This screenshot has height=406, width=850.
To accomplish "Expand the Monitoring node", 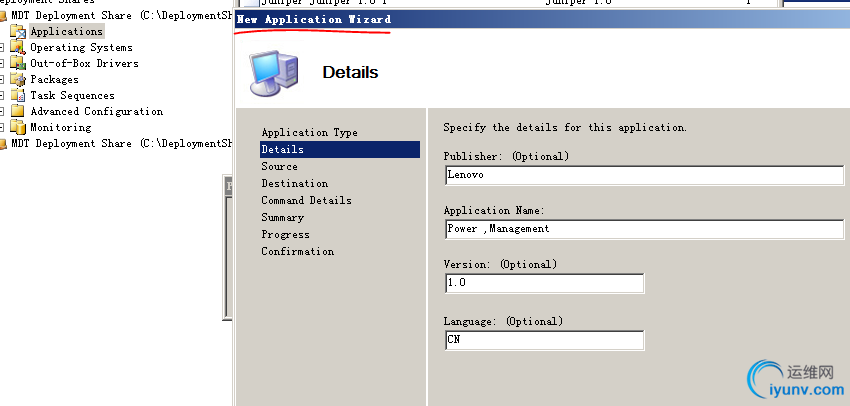I will coord(2,127).
